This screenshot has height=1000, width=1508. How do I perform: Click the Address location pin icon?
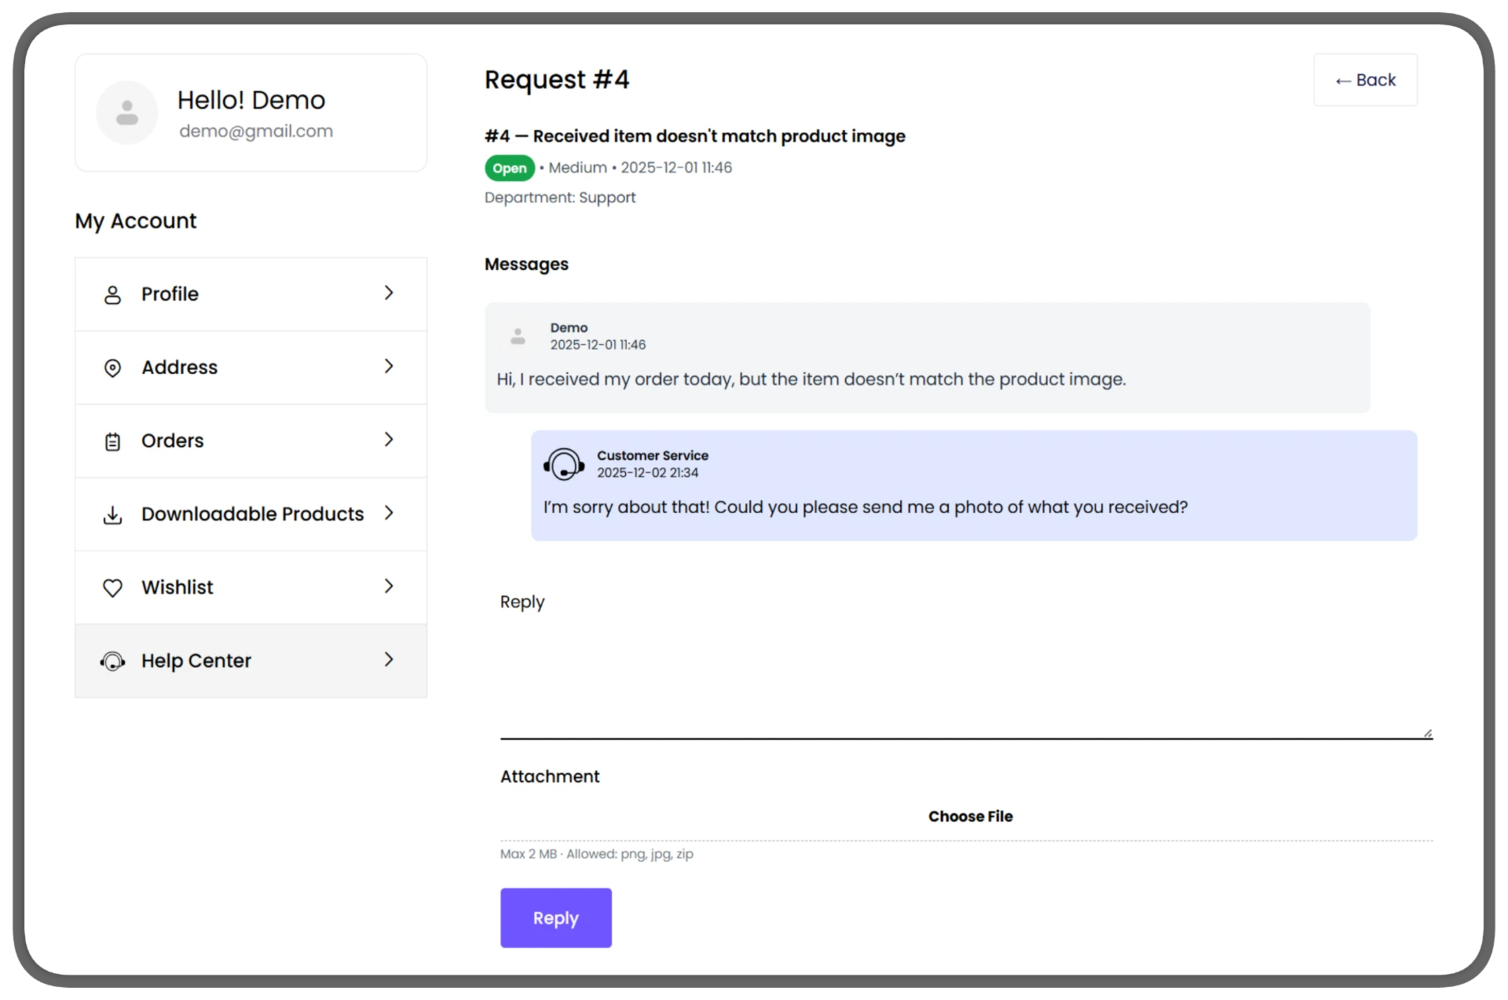113,368
